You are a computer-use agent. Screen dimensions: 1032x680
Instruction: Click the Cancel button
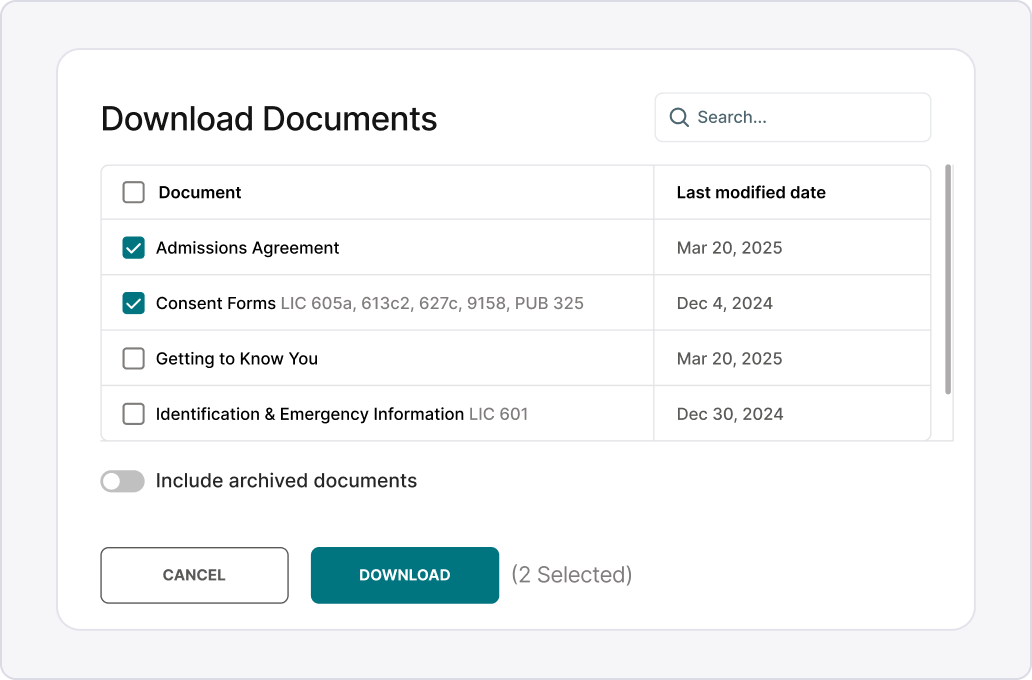pos(194,575)
